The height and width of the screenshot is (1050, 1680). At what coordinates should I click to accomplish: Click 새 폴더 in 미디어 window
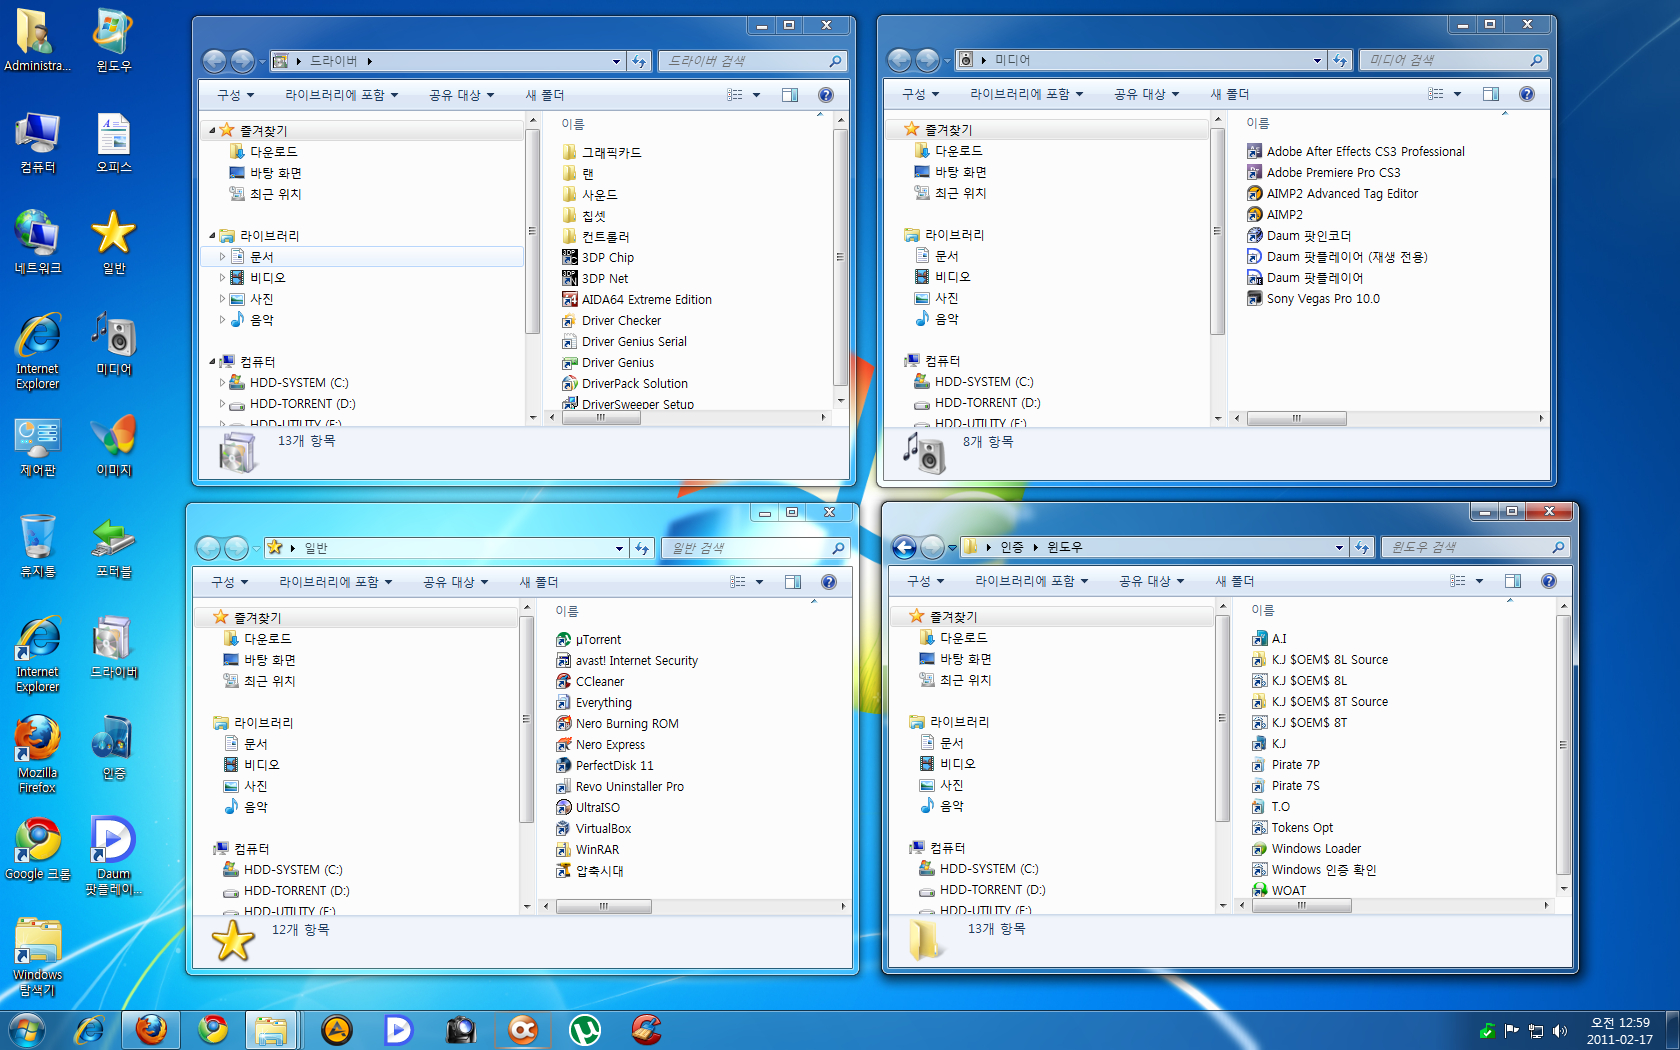(x=1230, y=94)
